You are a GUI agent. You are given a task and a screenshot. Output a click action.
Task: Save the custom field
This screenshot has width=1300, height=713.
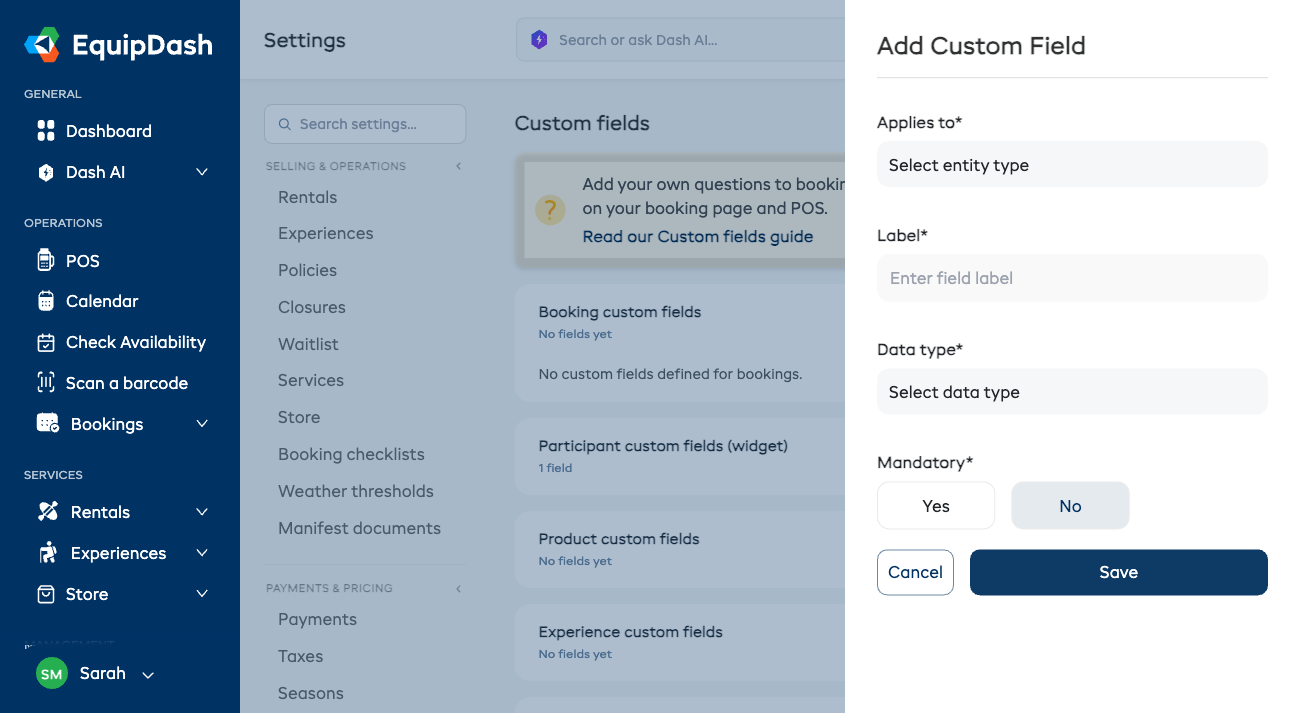pos(1119,572)
